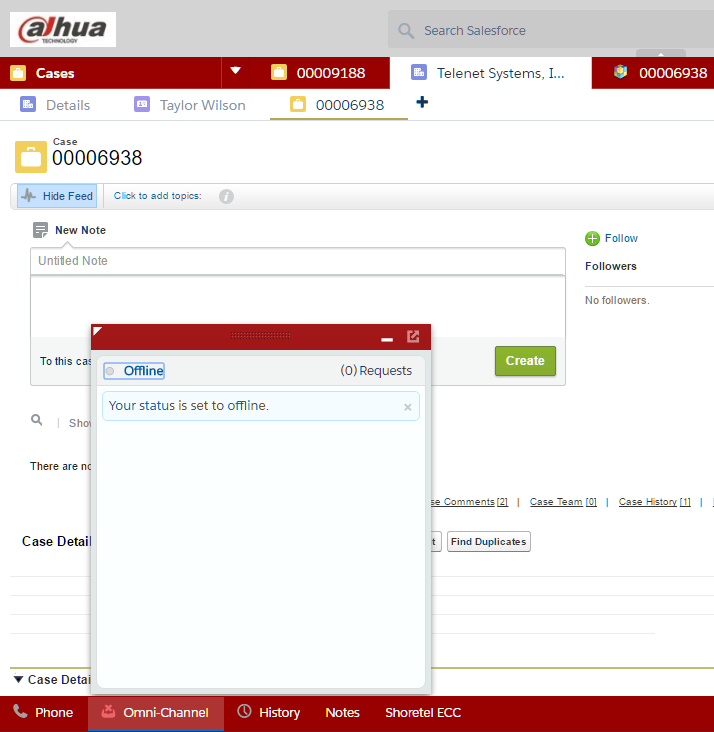Collapse the Case Detail section triangle

[18, 679]
